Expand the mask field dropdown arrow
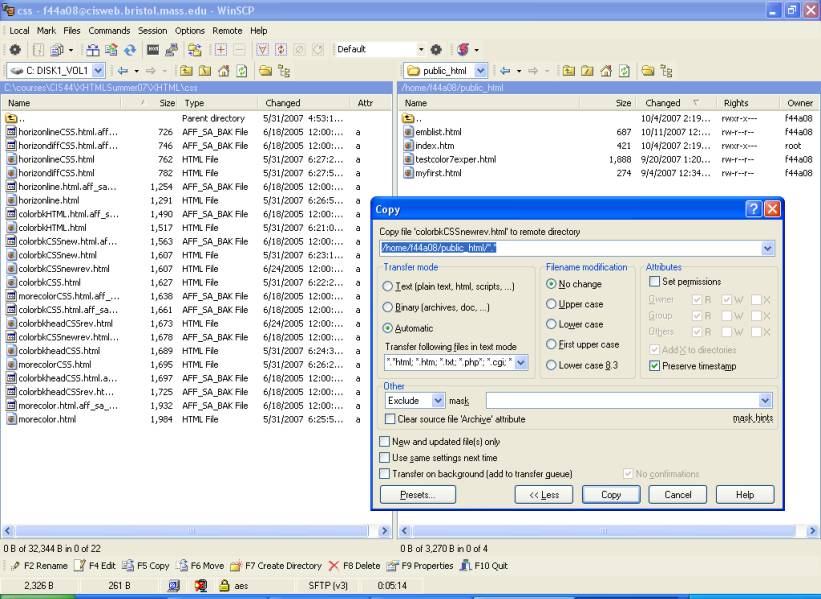Viewport: 821px width, 599px height. point(765,401)
